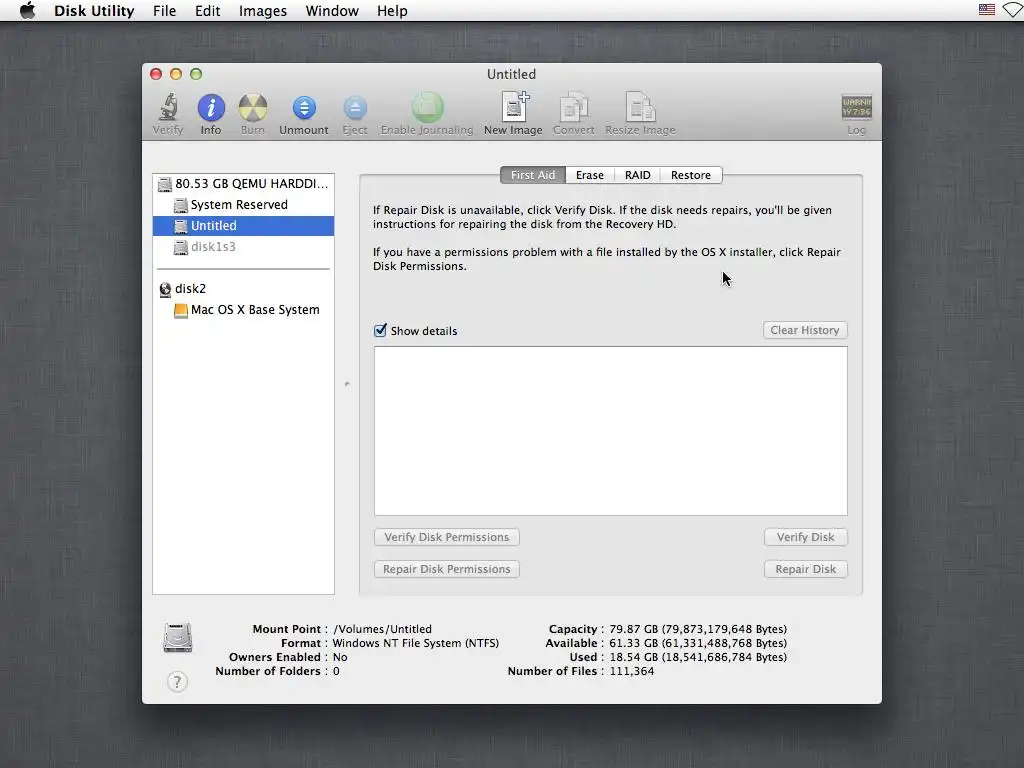Open the help question mark button

click(177, 682)
